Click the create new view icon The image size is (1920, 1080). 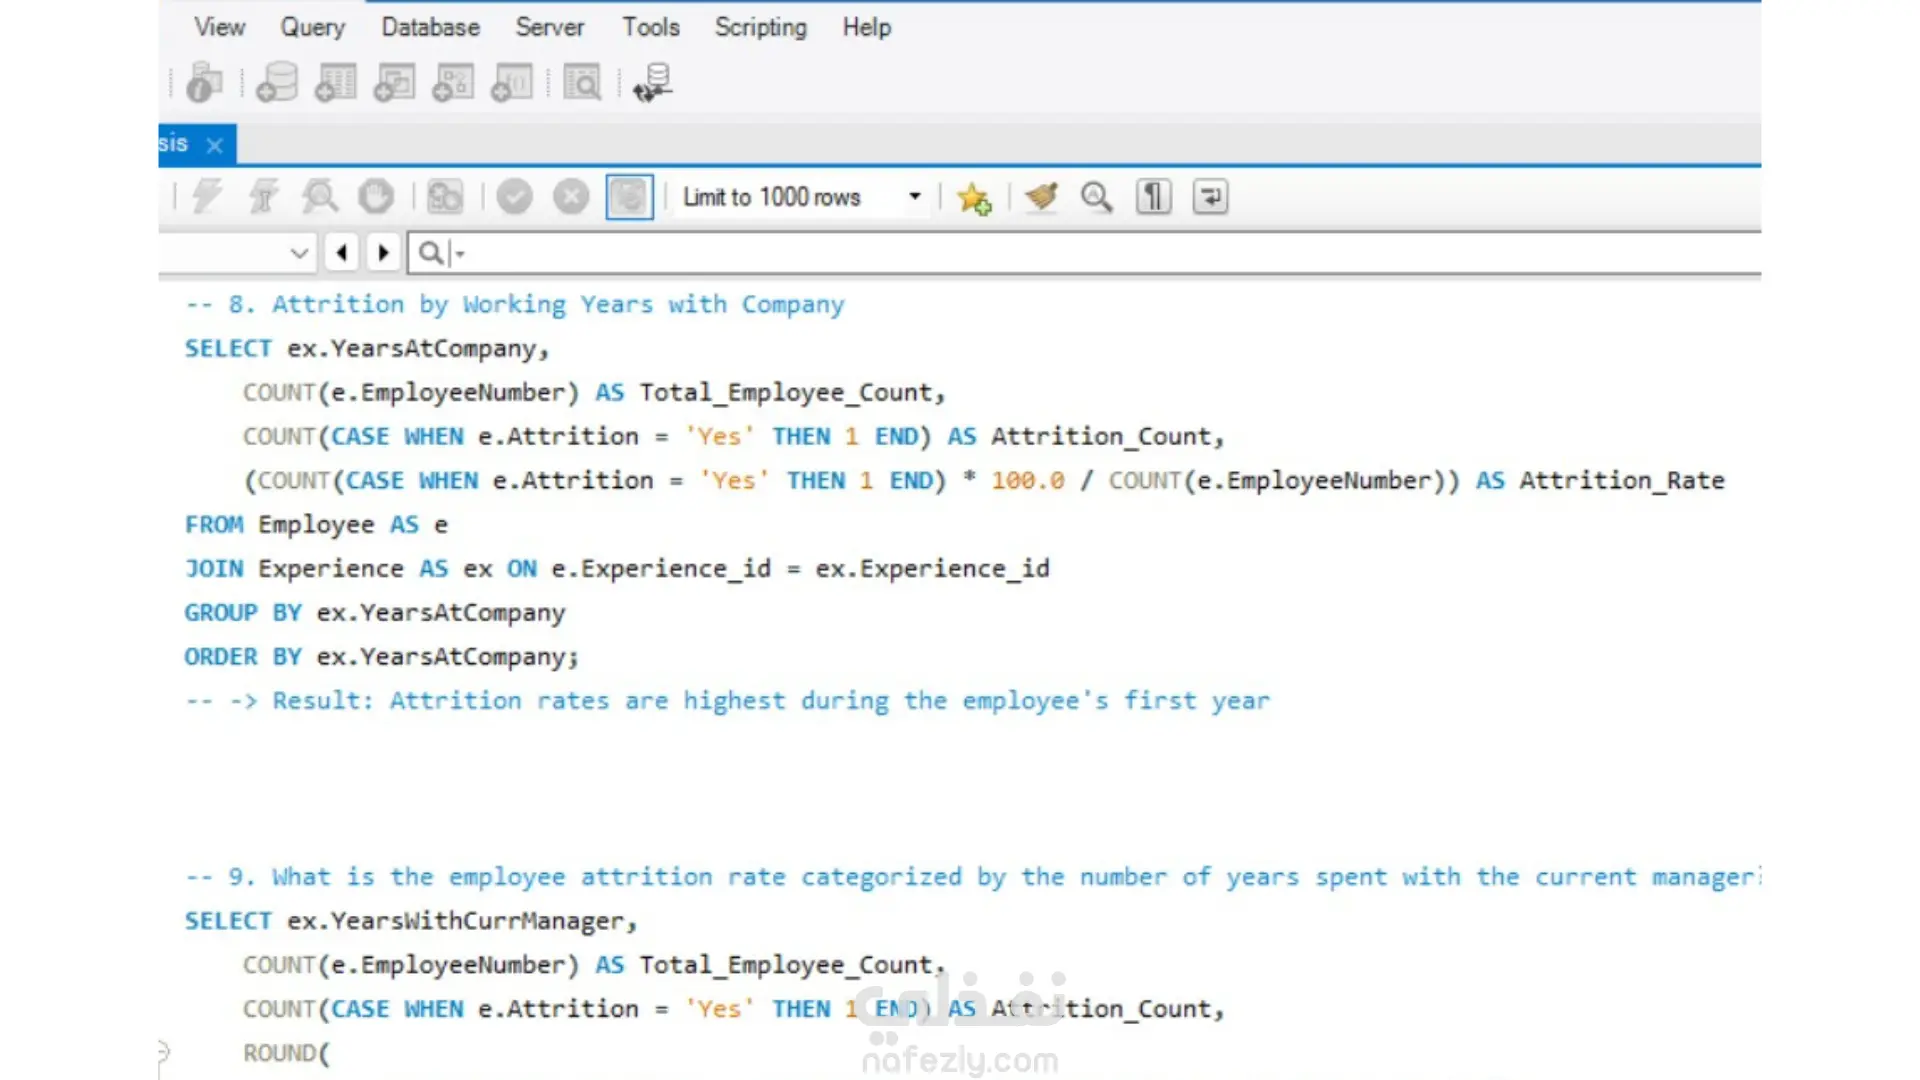coord(395,83)
